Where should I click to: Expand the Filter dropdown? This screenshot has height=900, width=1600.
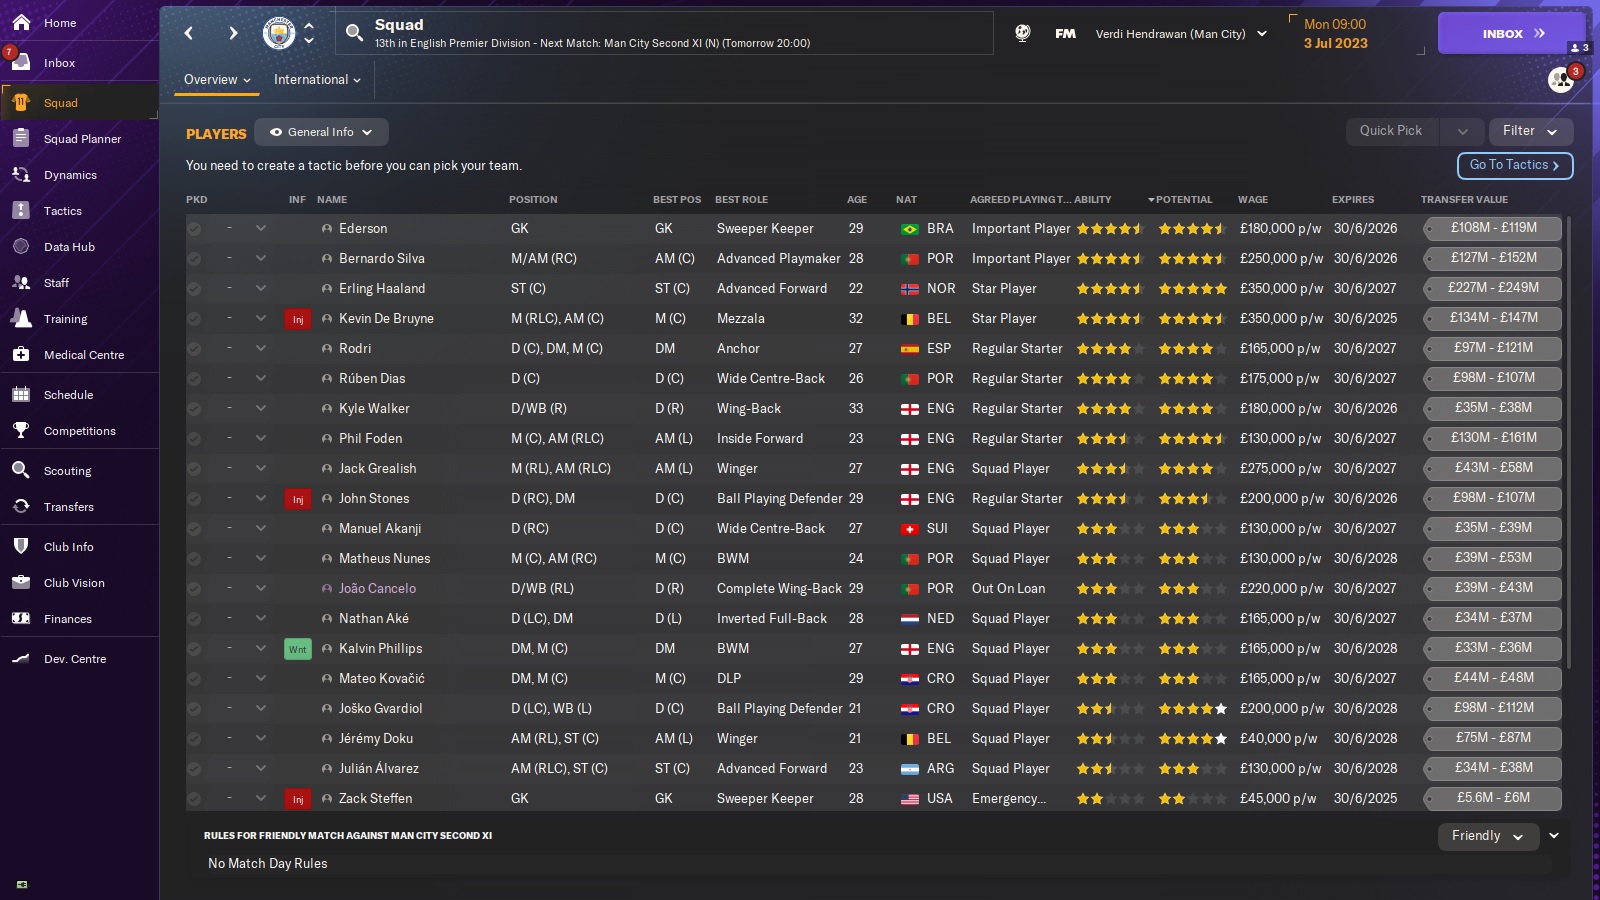point(1530,131)
